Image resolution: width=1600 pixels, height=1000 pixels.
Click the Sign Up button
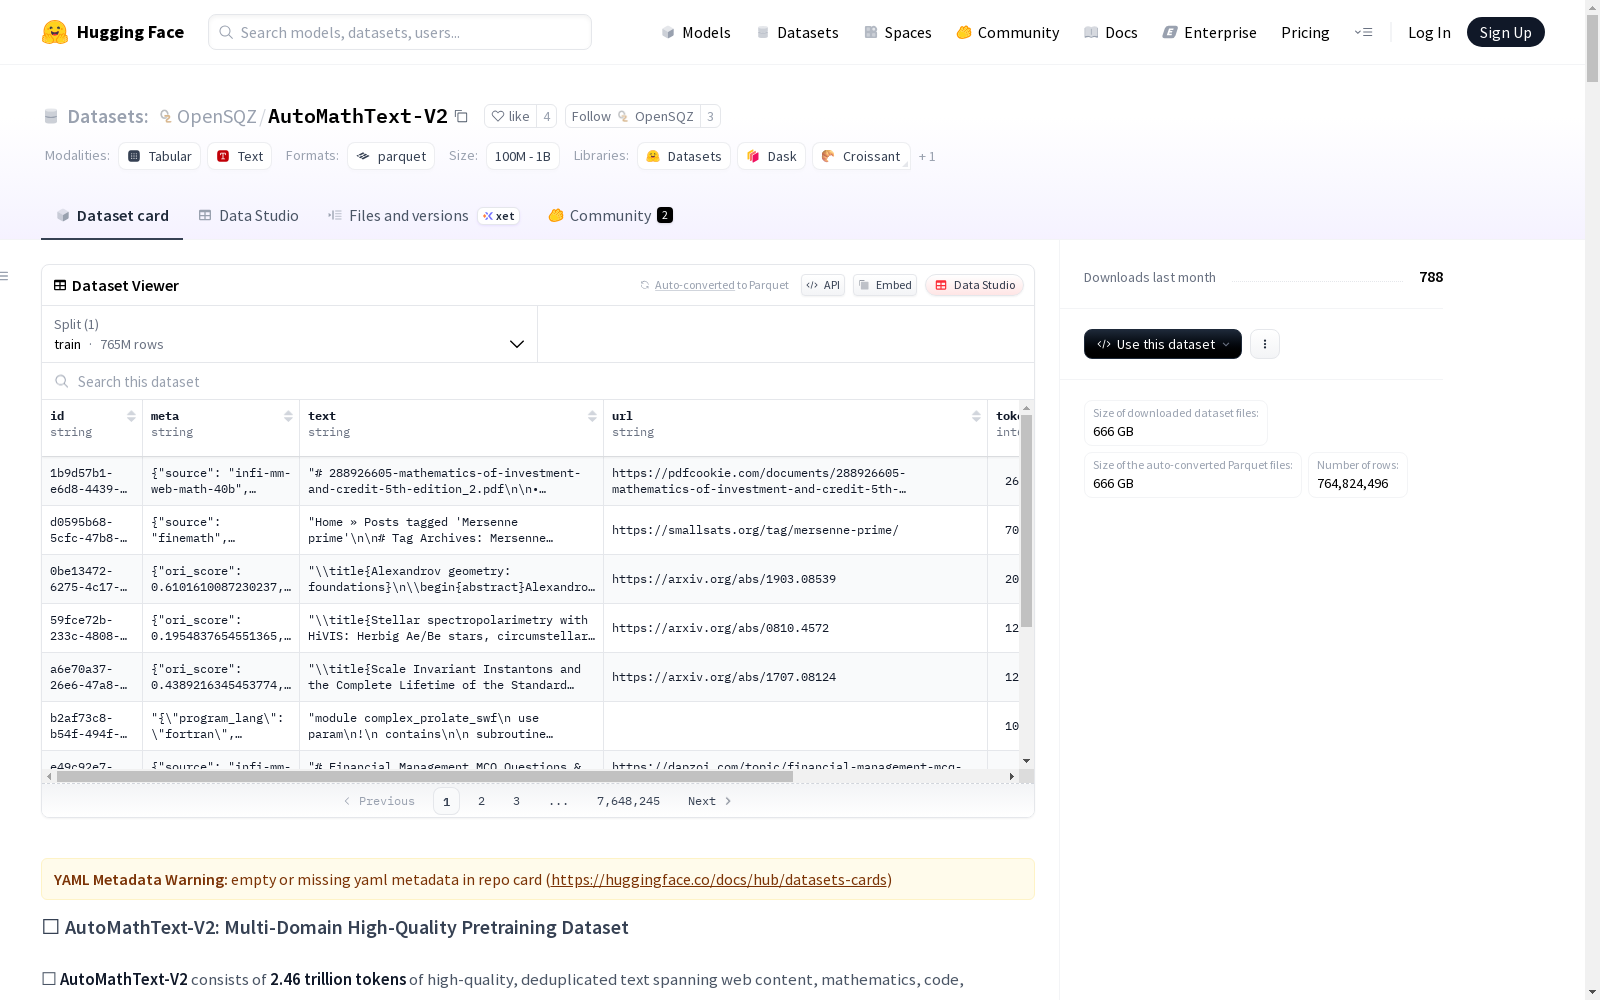tap(1505, 32)
